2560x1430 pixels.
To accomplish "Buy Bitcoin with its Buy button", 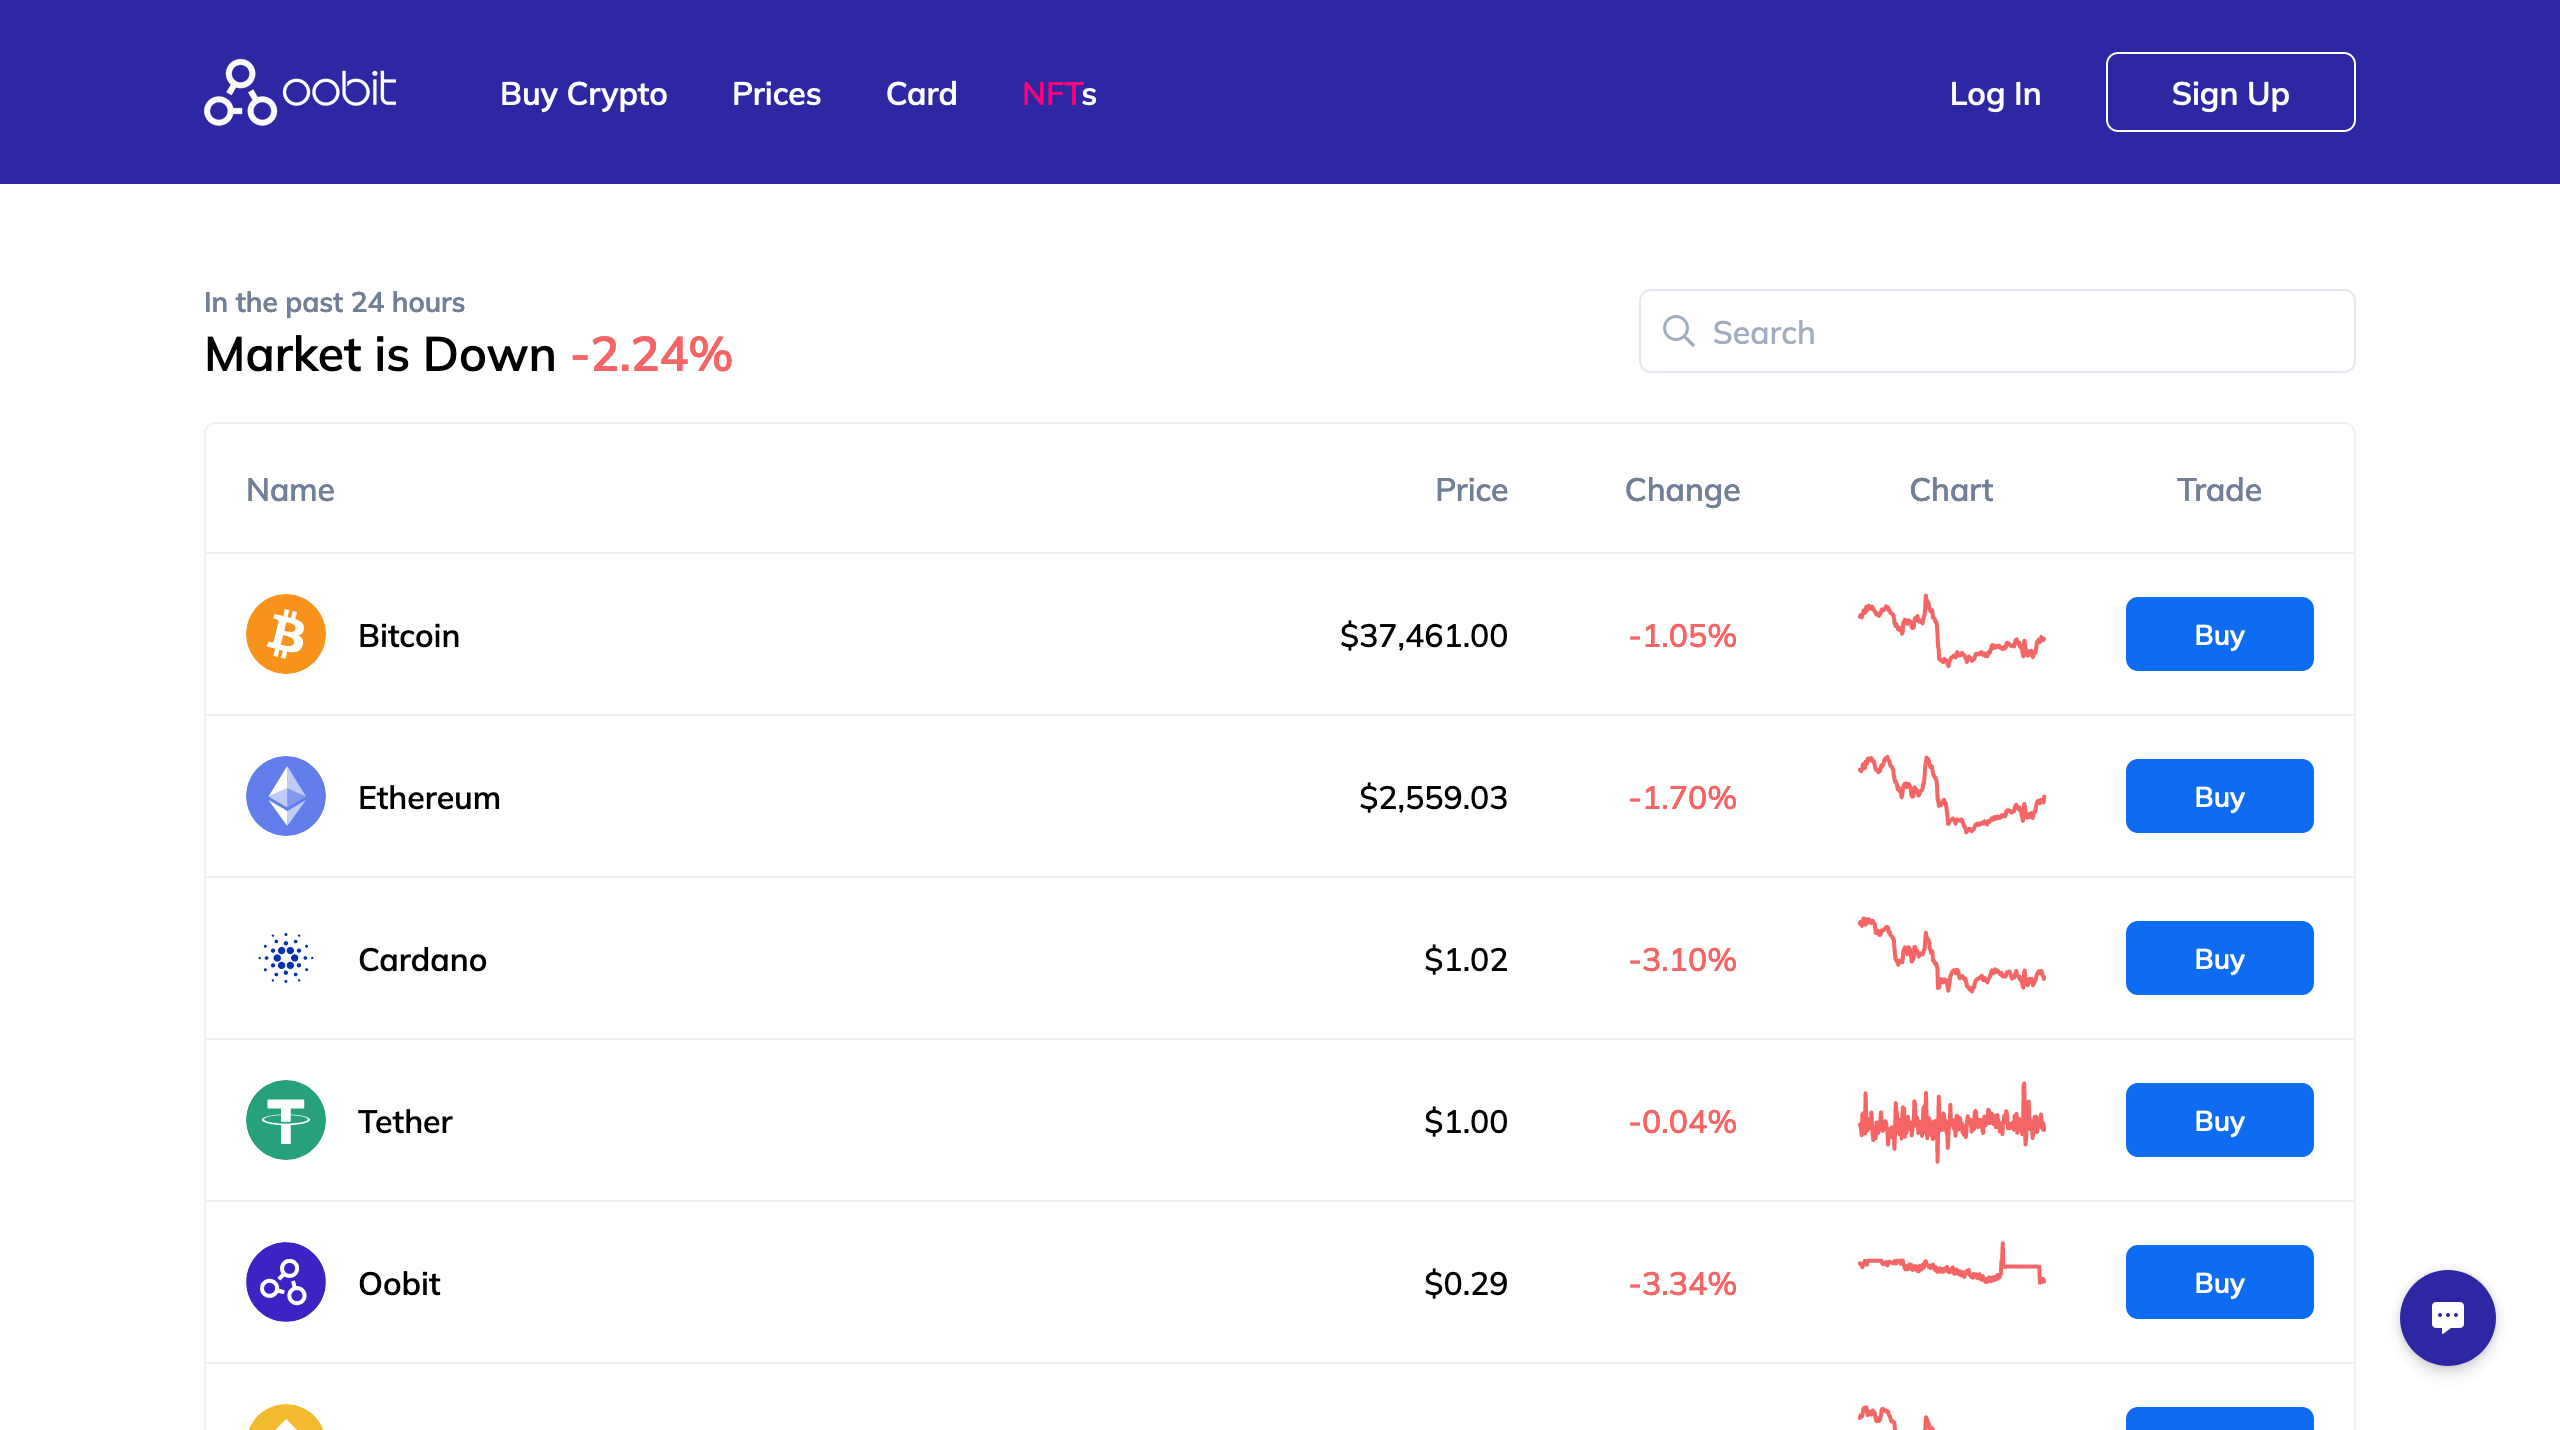I will click(2219, 634).
